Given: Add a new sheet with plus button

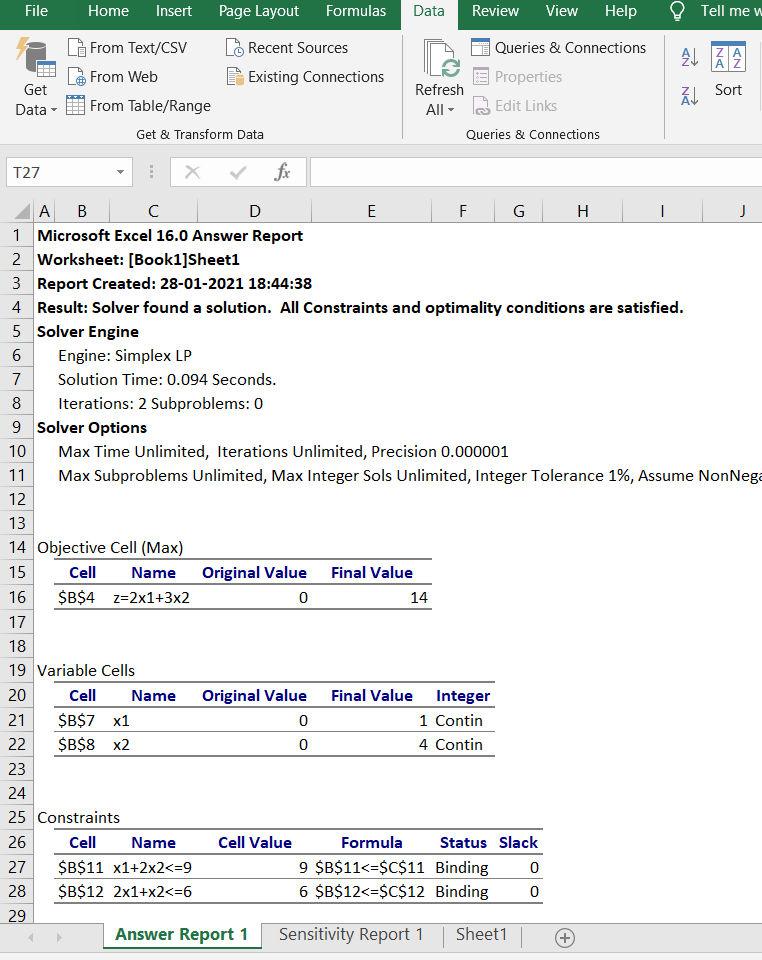Looking at the screenshot, I should 565,937.
